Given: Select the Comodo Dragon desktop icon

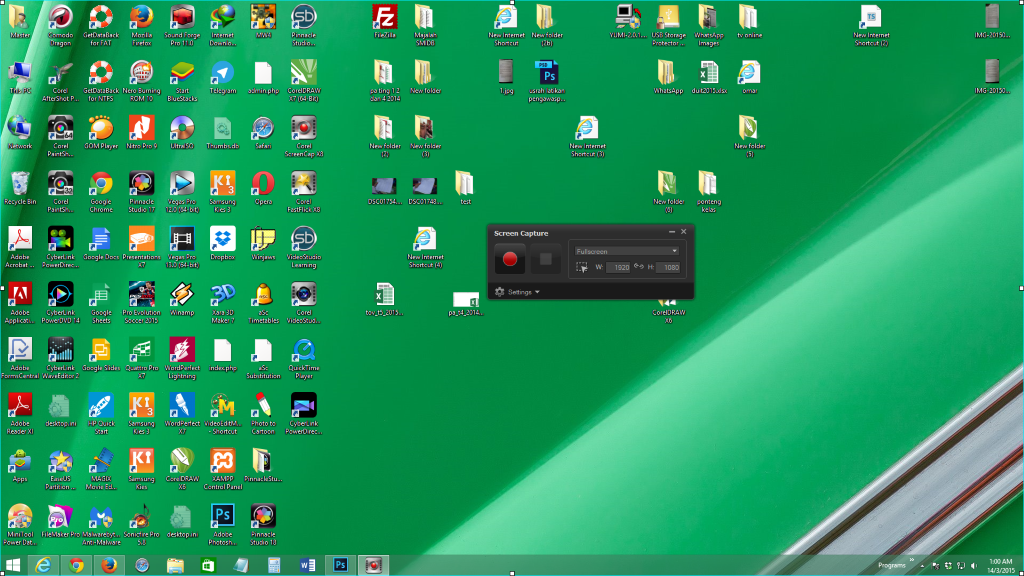Looking at the screenshot, I should click(x=60, y=25).
